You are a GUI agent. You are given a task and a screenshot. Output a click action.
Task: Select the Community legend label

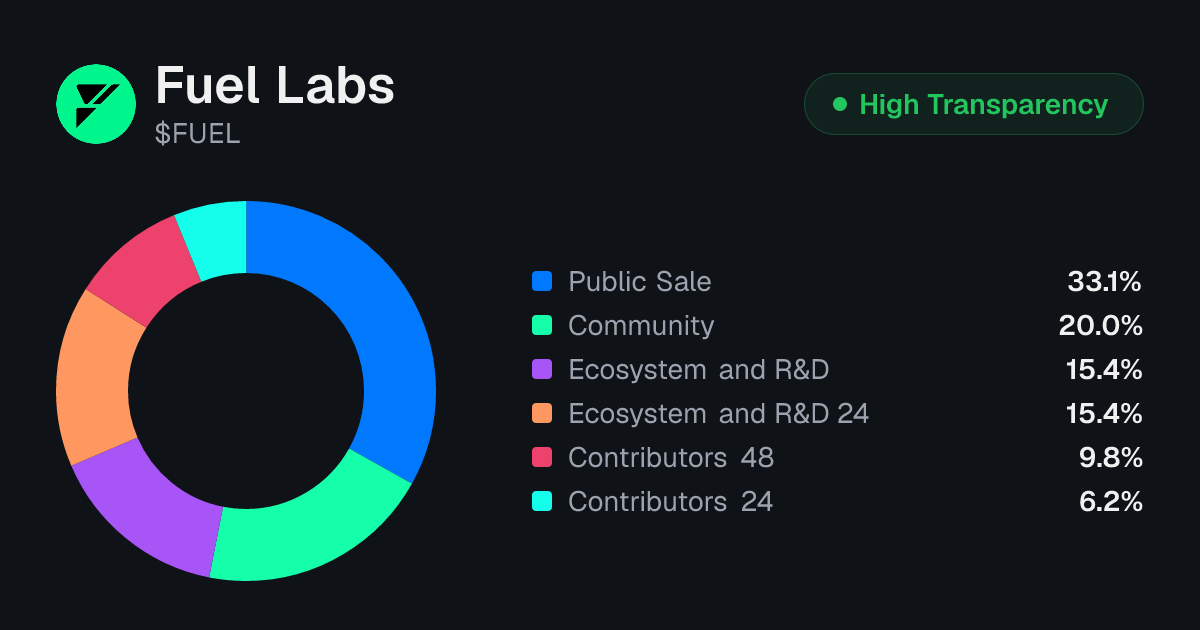point(641,326)
